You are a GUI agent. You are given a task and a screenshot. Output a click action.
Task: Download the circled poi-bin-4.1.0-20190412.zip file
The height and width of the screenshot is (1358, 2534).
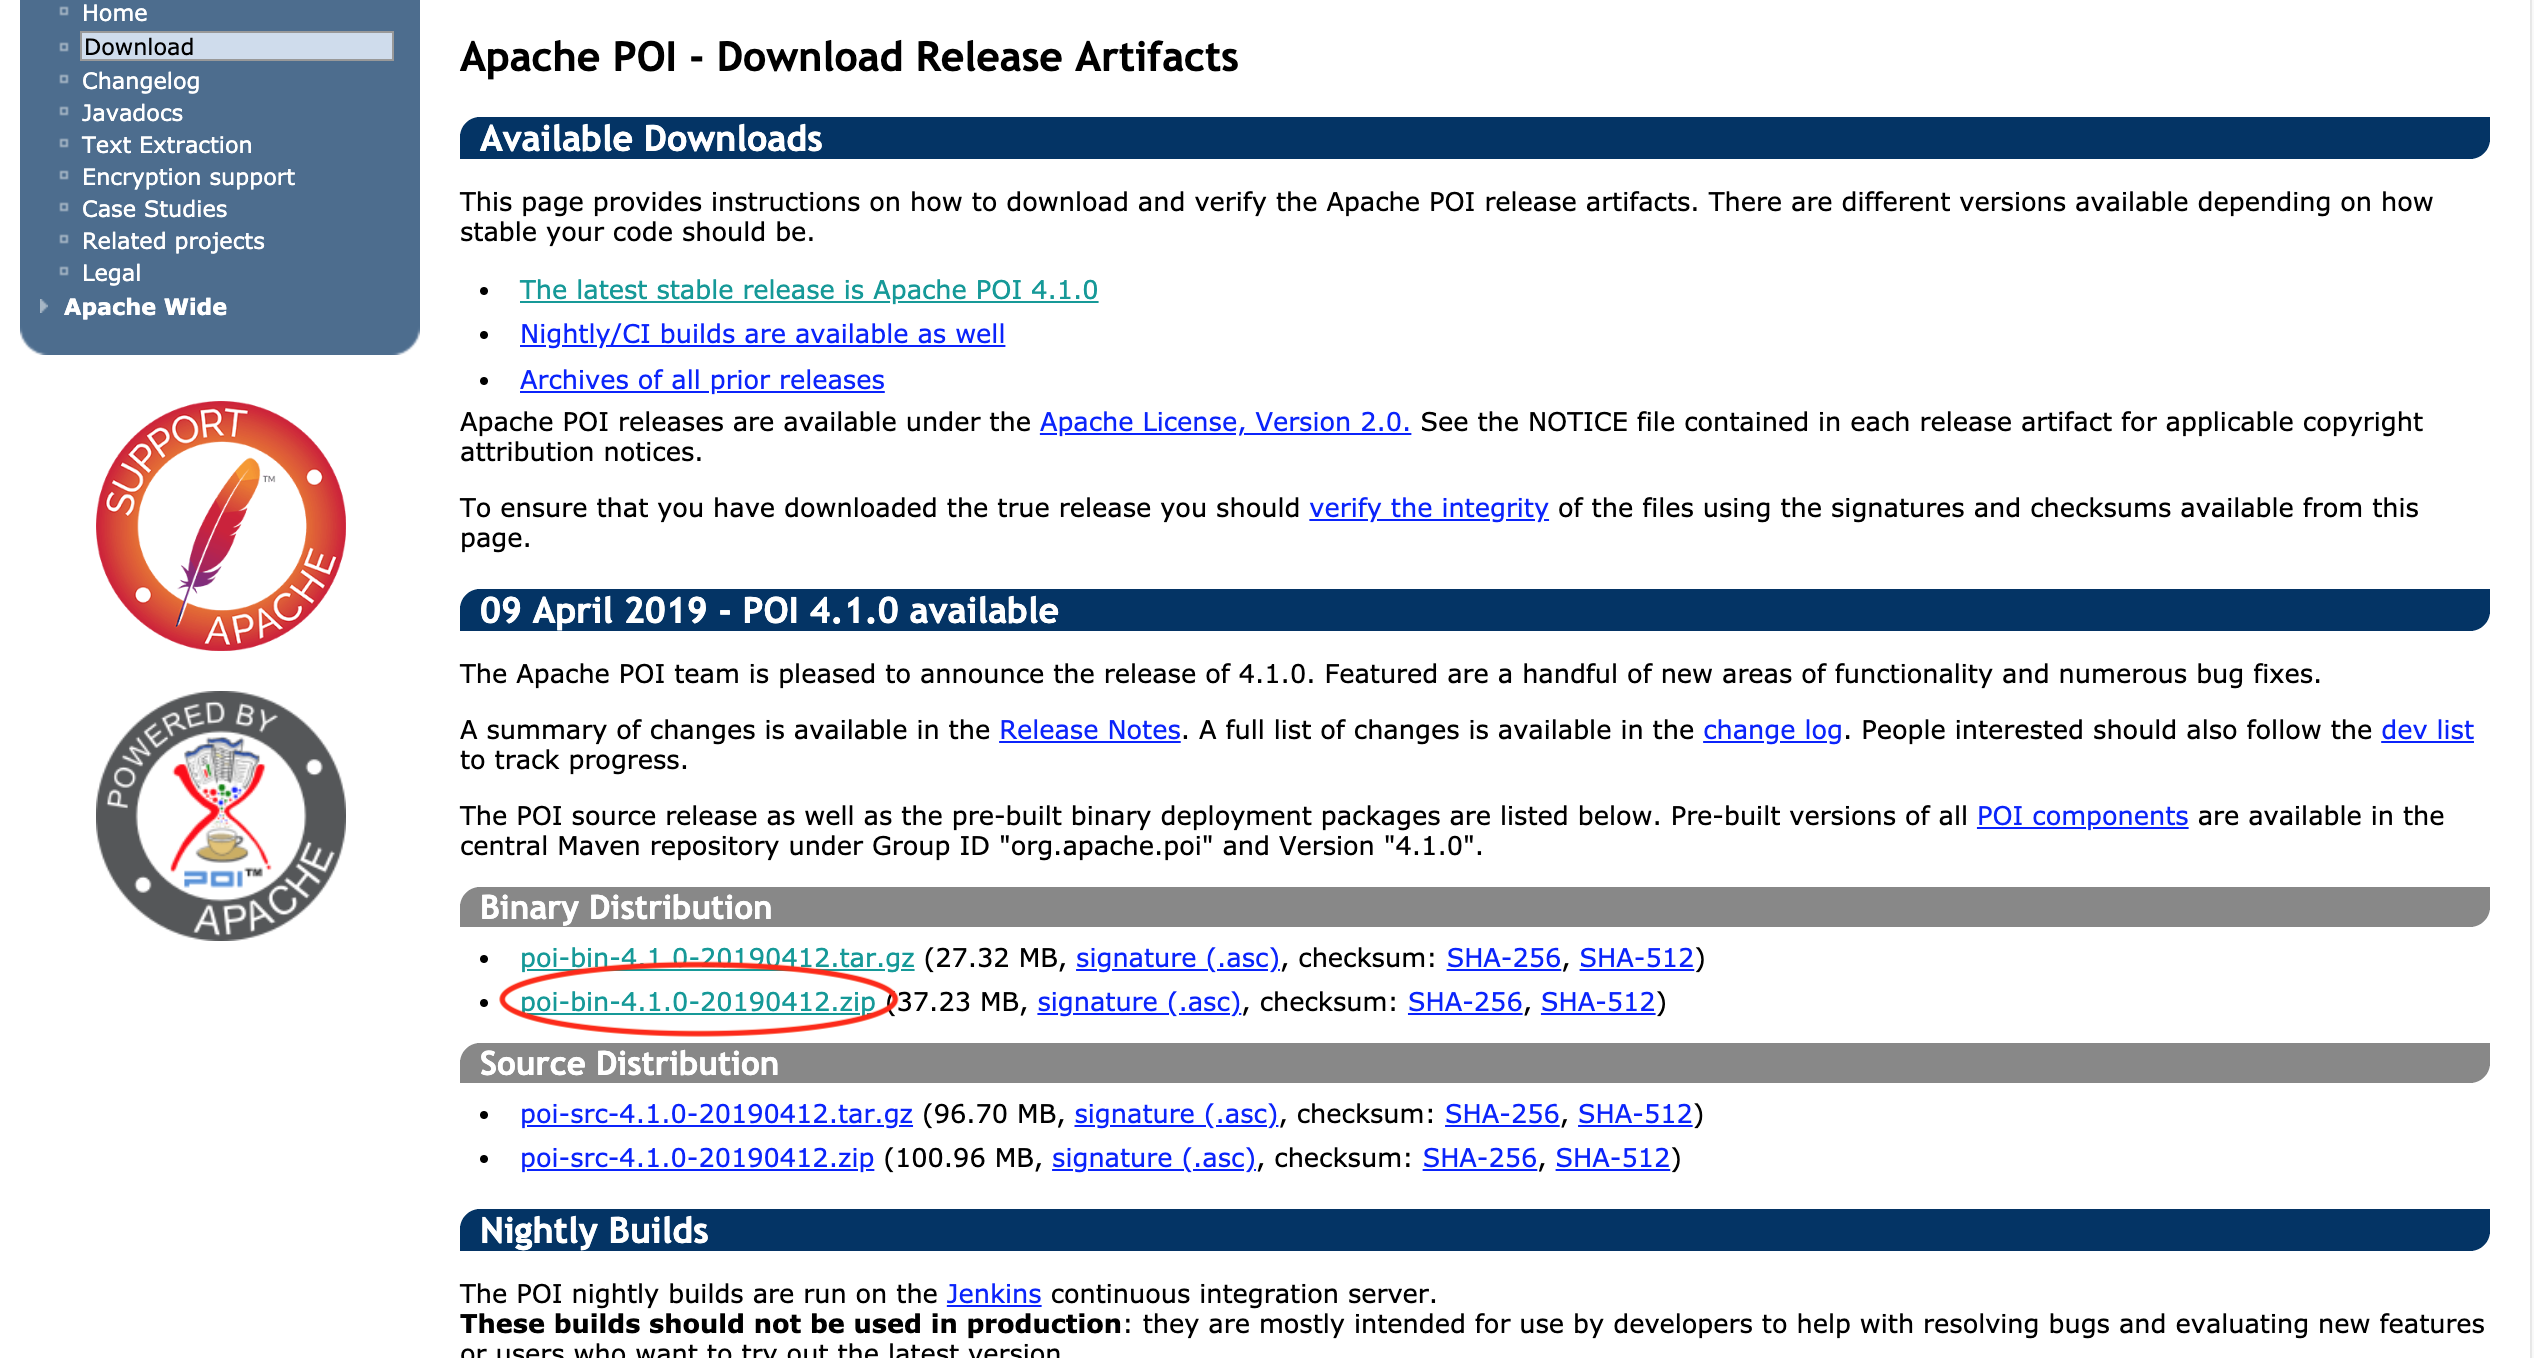695,1001
